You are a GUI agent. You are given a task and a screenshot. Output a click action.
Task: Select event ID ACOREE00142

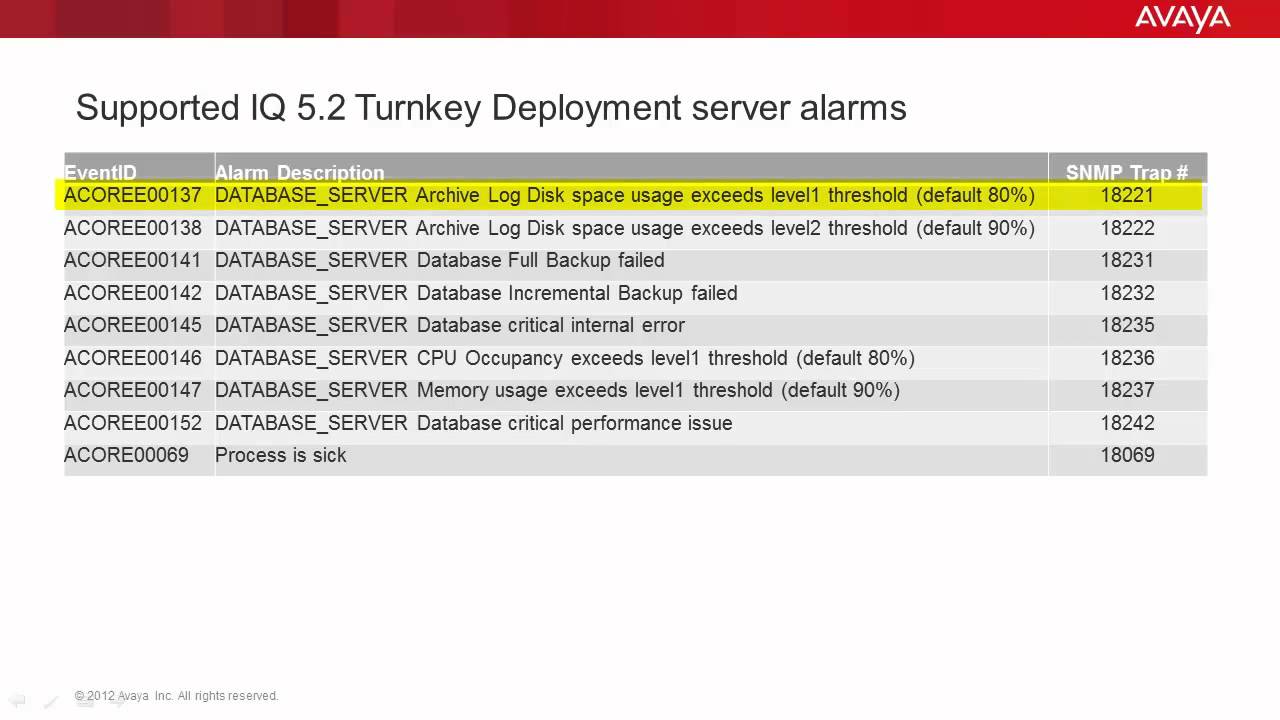(x=133, y=293)
